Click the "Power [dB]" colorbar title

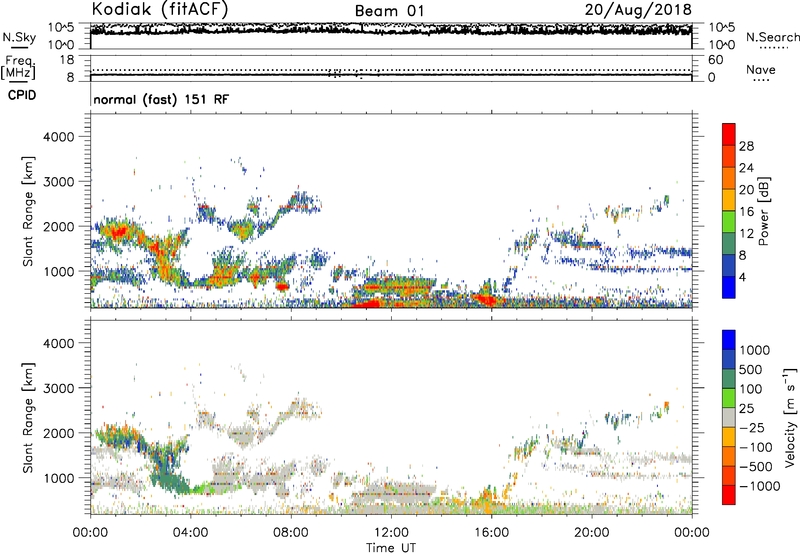coord(764,211)
